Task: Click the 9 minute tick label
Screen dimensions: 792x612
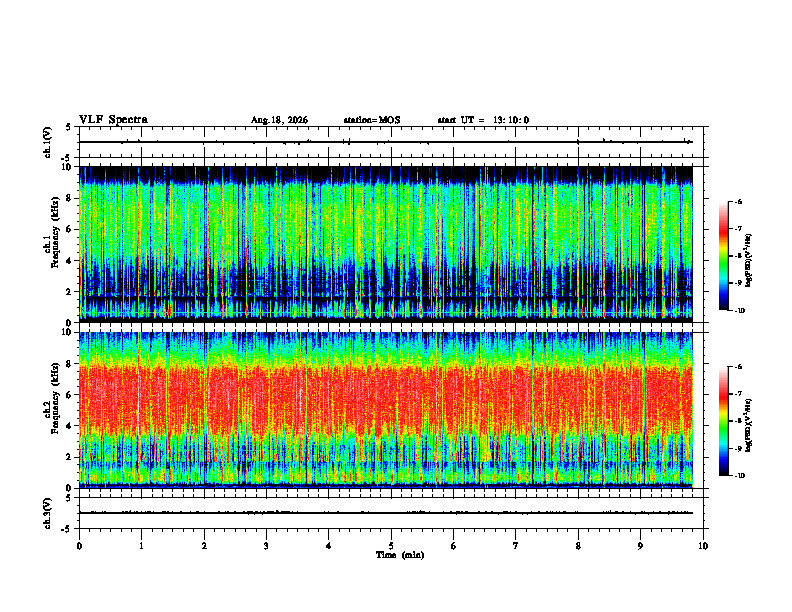Action: click(640, 546)
